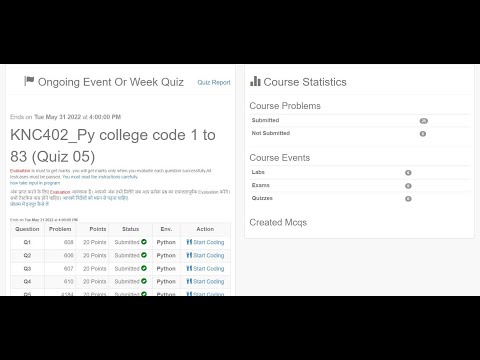Click the Problem column header

(x=60, y=229)
